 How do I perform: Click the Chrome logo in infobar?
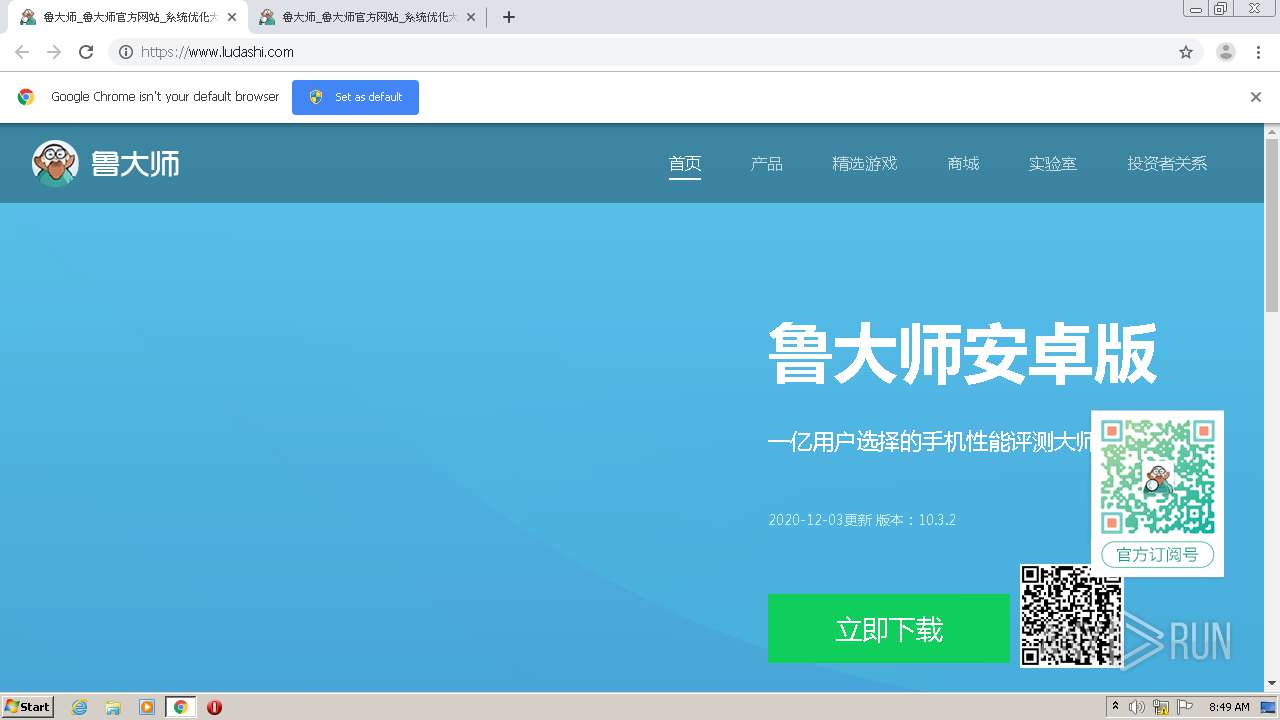[26, 97]
